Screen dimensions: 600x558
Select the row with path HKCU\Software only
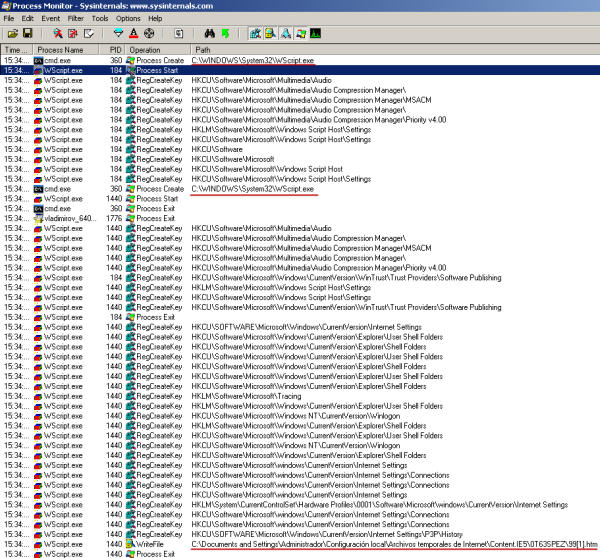click(x=300, y=149)
